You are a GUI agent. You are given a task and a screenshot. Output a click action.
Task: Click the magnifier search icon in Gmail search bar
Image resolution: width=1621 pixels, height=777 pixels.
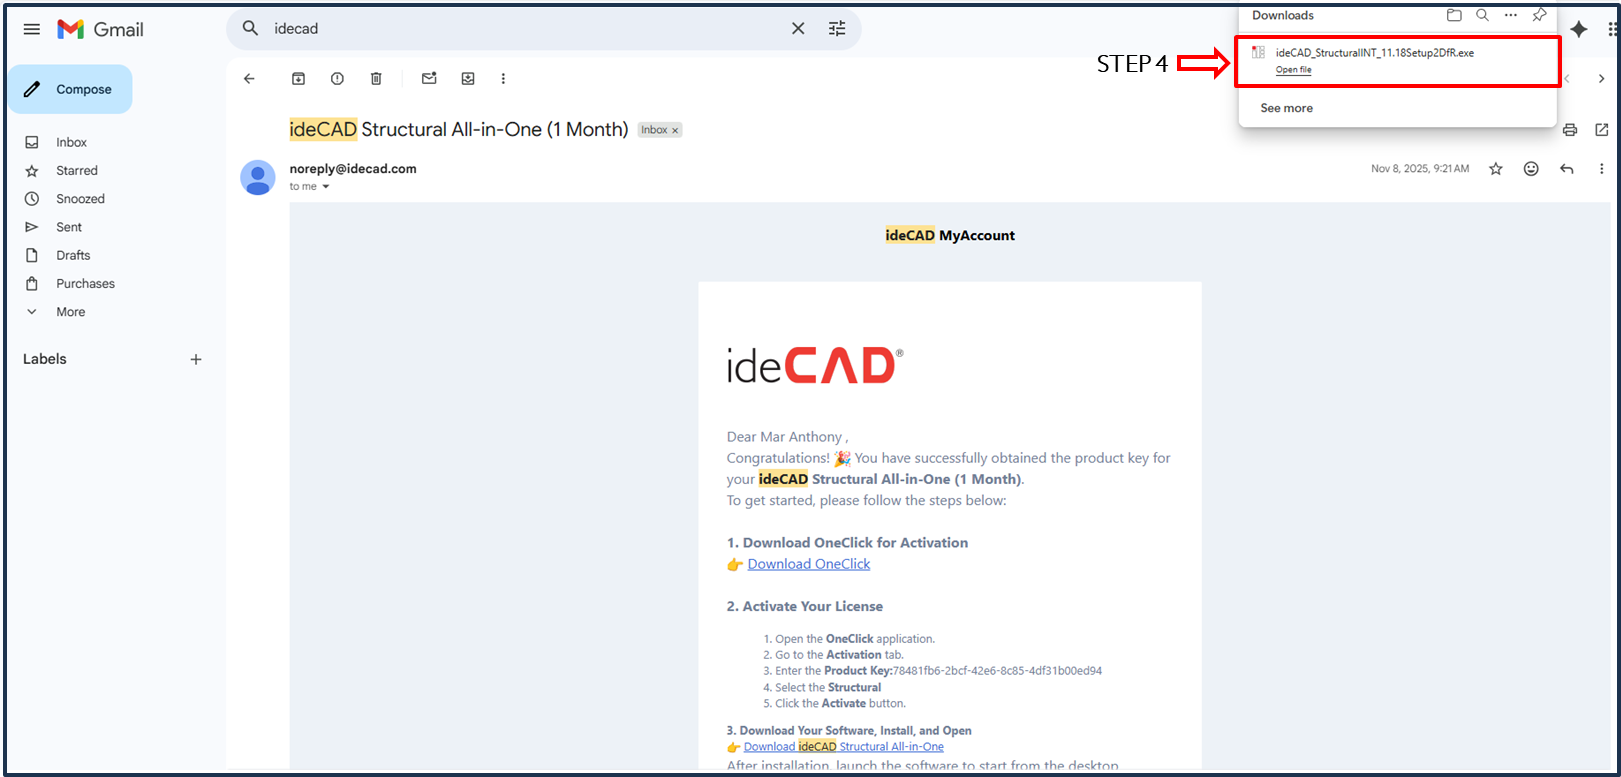pos(251,28)
